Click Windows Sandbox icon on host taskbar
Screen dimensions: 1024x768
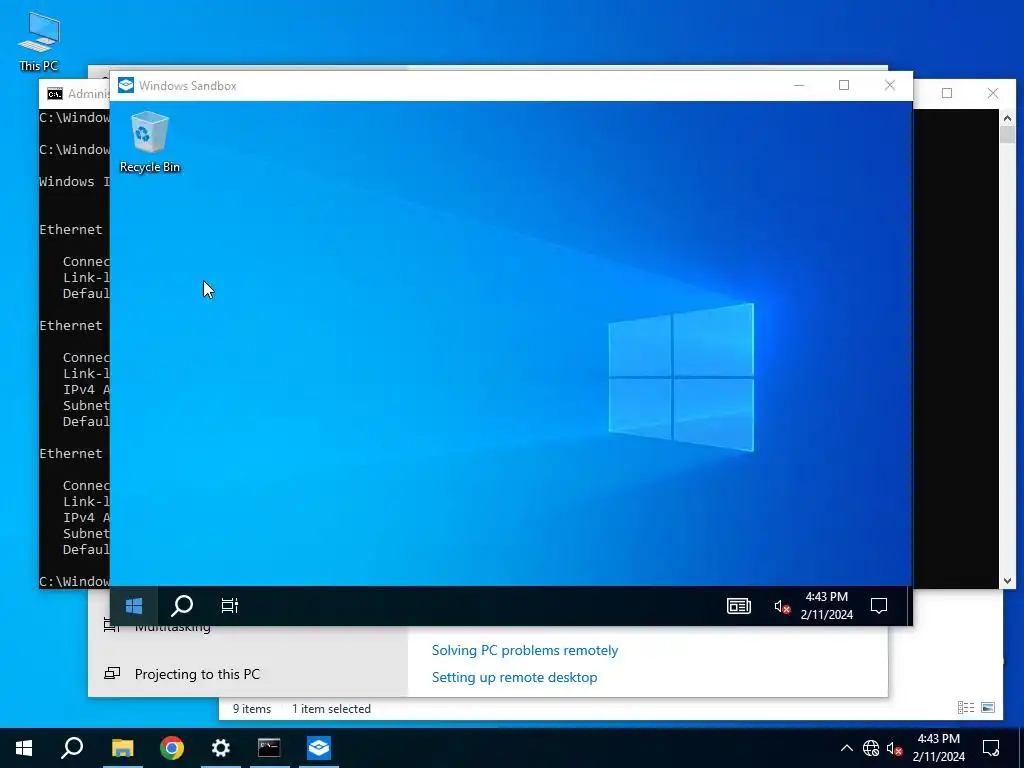pos(319,748)
